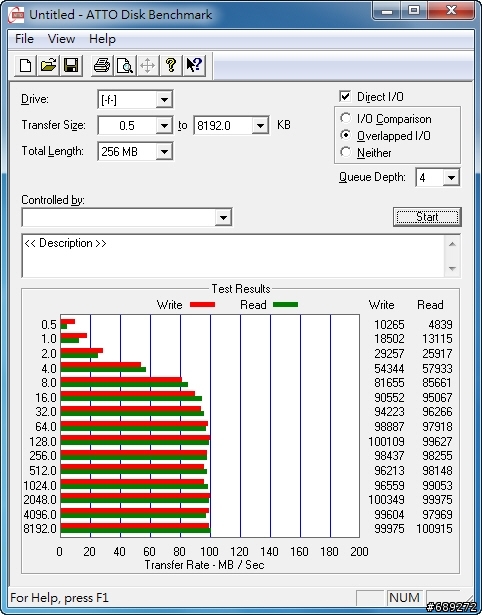482x615 pixels.
Task: Select the I/O Comparison radio button
Action: [346, 118]
